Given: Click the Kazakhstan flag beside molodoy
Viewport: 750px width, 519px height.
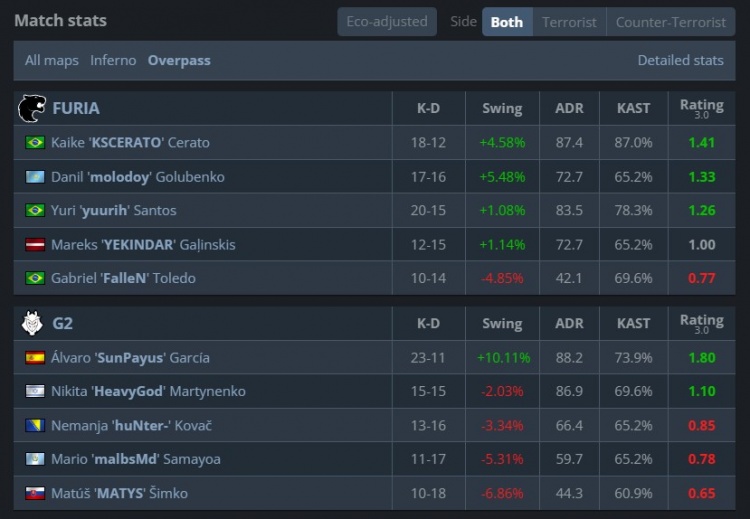Looking at the screenshot, I should coord(35,177).
